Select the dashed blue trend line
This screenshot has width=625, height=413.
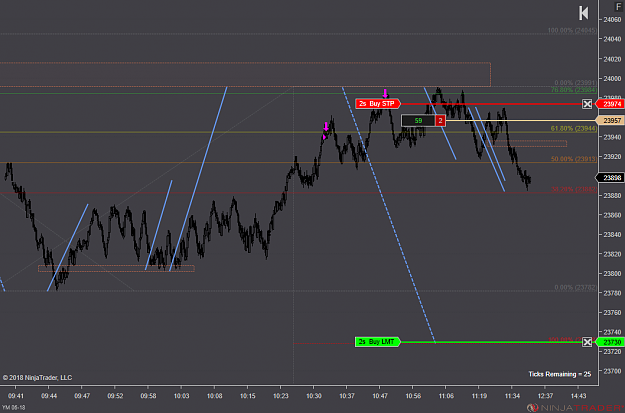tap(389, 214)
